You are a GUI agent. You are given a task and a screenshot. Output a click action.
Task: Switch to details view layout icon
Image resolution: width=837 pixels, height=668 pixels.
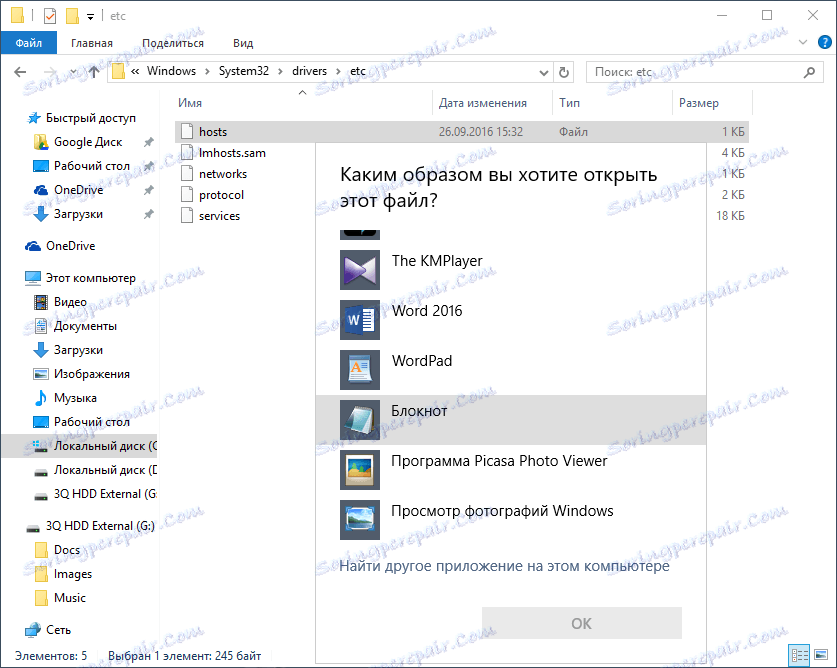point(799,655)
